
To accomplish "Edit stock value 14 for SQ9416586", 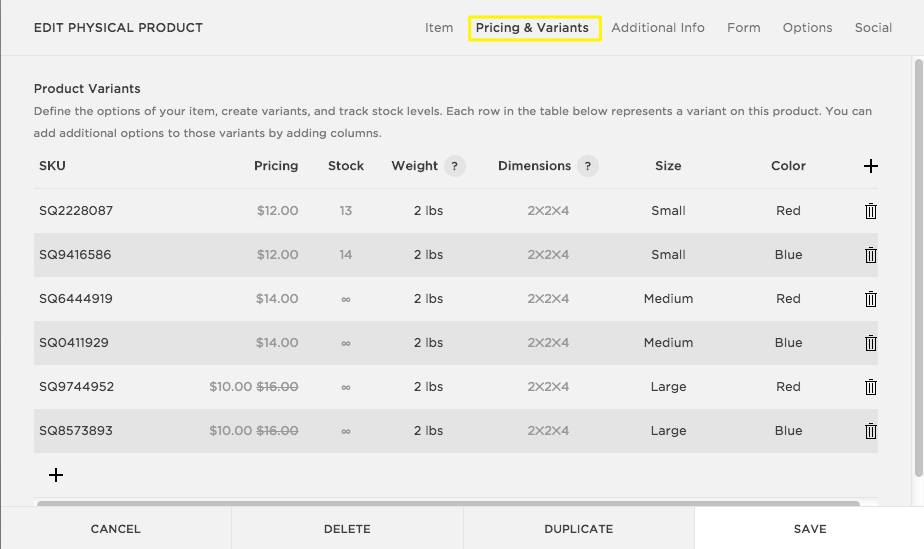I will click(x=345, y=255).
